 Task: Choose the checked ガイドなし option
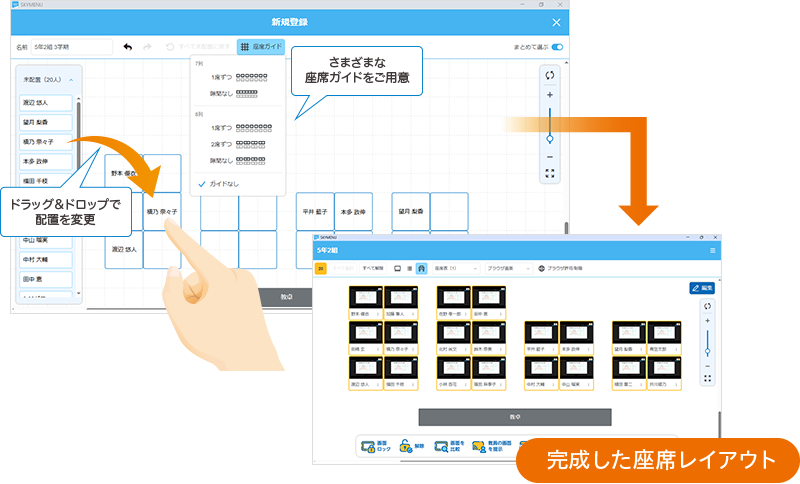[218, 184]
